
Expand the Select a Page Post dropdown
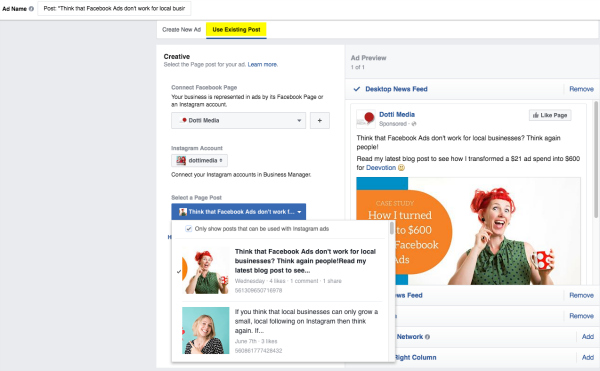pyautogui.click(x=238, y=212)
